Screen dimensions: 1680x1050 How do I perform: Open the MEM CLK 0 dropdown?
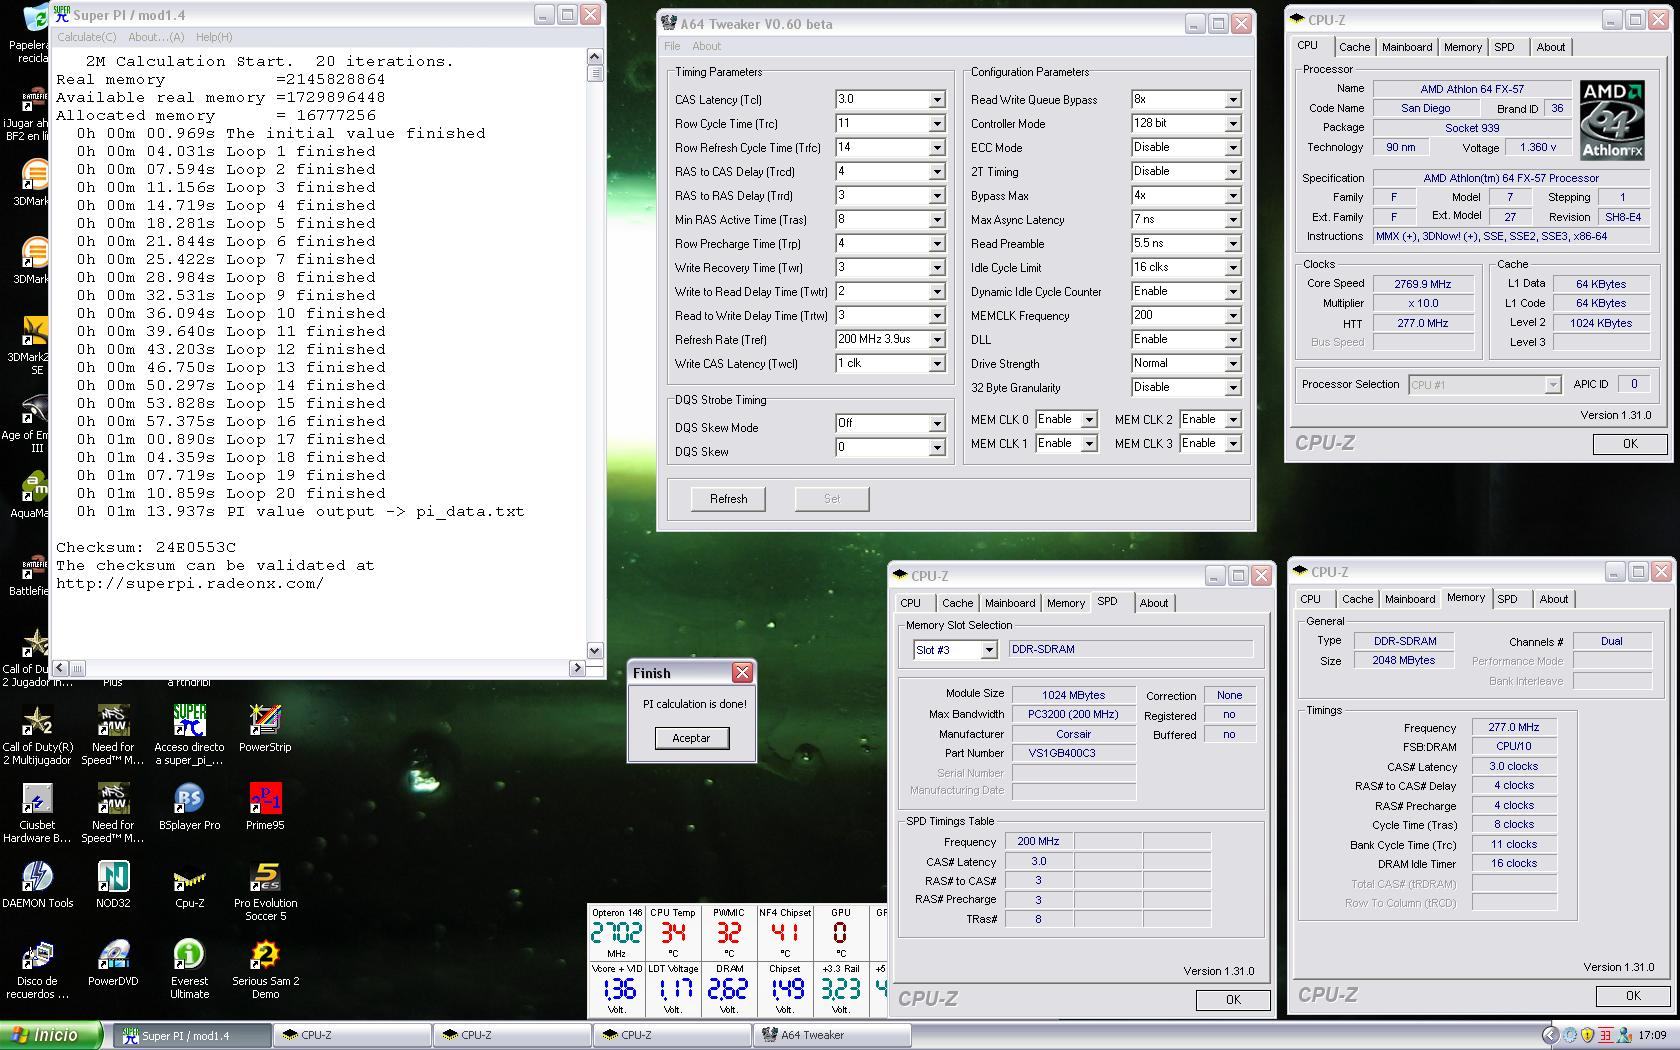1089,420
